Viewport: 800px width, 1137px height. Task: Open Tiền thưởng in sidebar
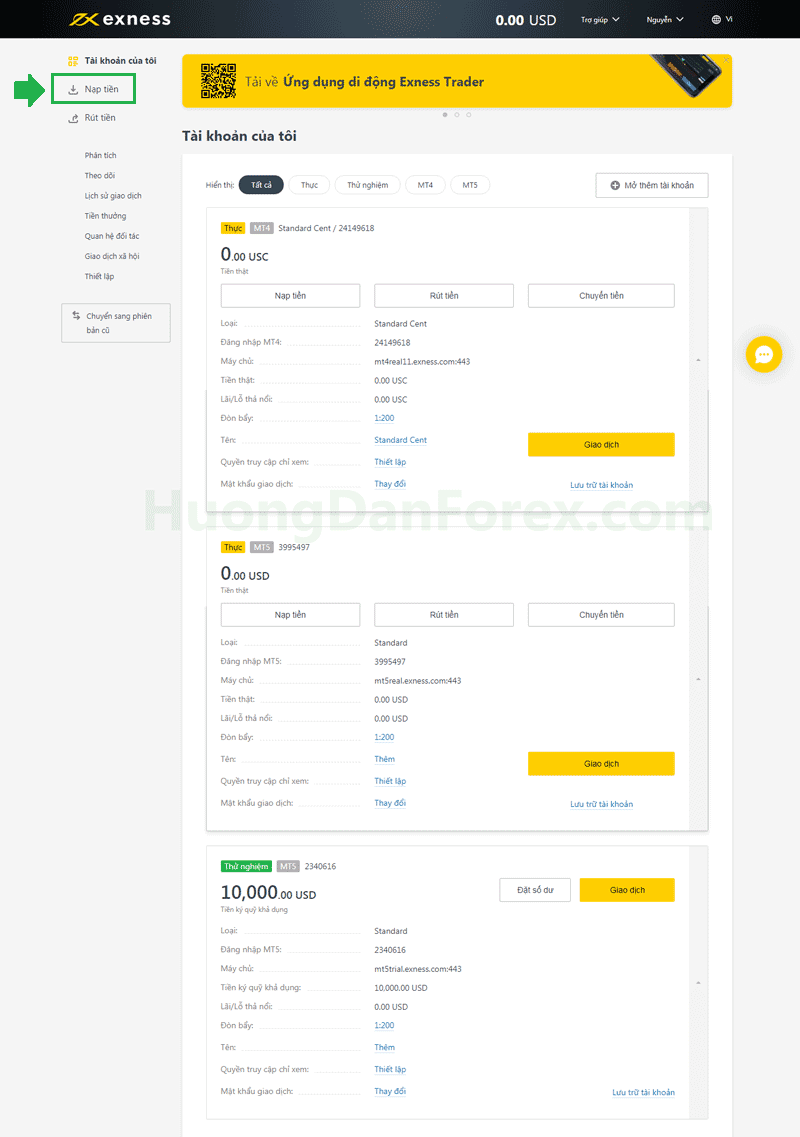coord(105,216)
